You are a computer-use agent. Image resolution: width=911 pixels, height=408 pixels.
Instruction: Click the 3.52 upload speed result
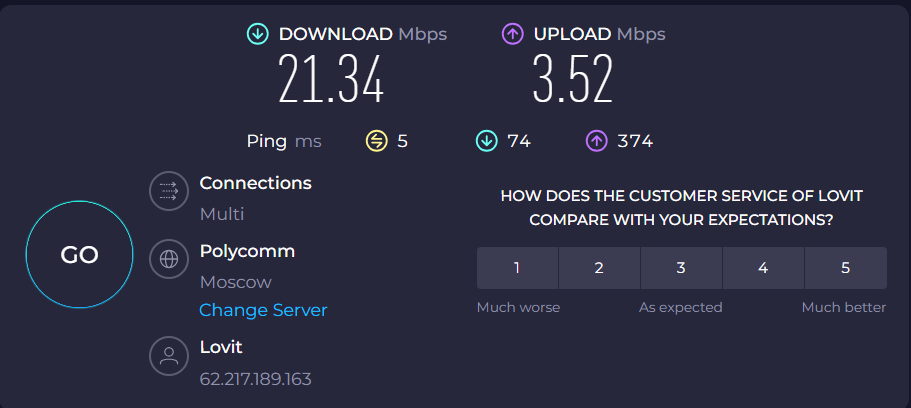pyautogui.click(x=573, y=79)
